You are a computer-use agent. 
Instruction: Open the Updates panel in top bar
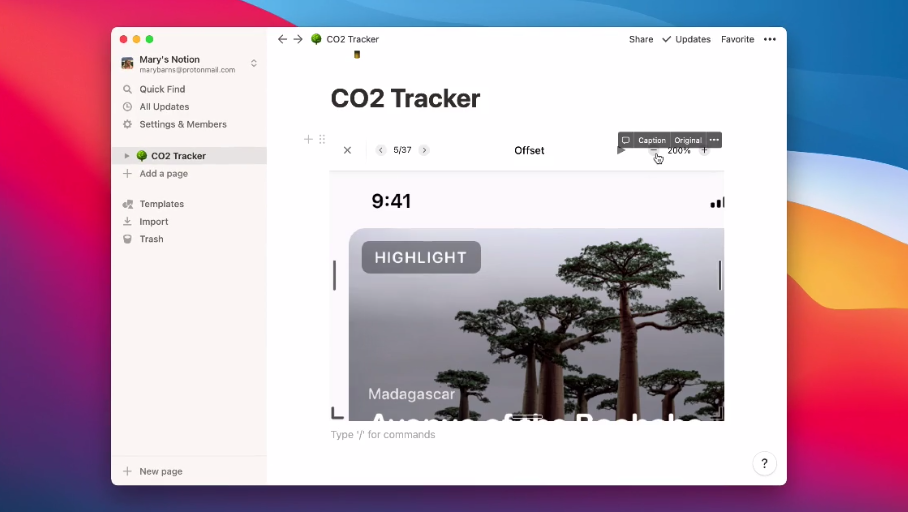click(x=686, y=39)
